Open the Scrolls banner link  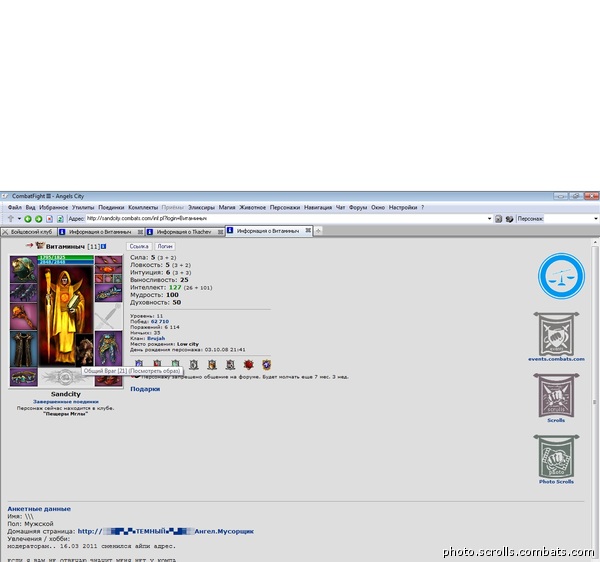(556, 398)
